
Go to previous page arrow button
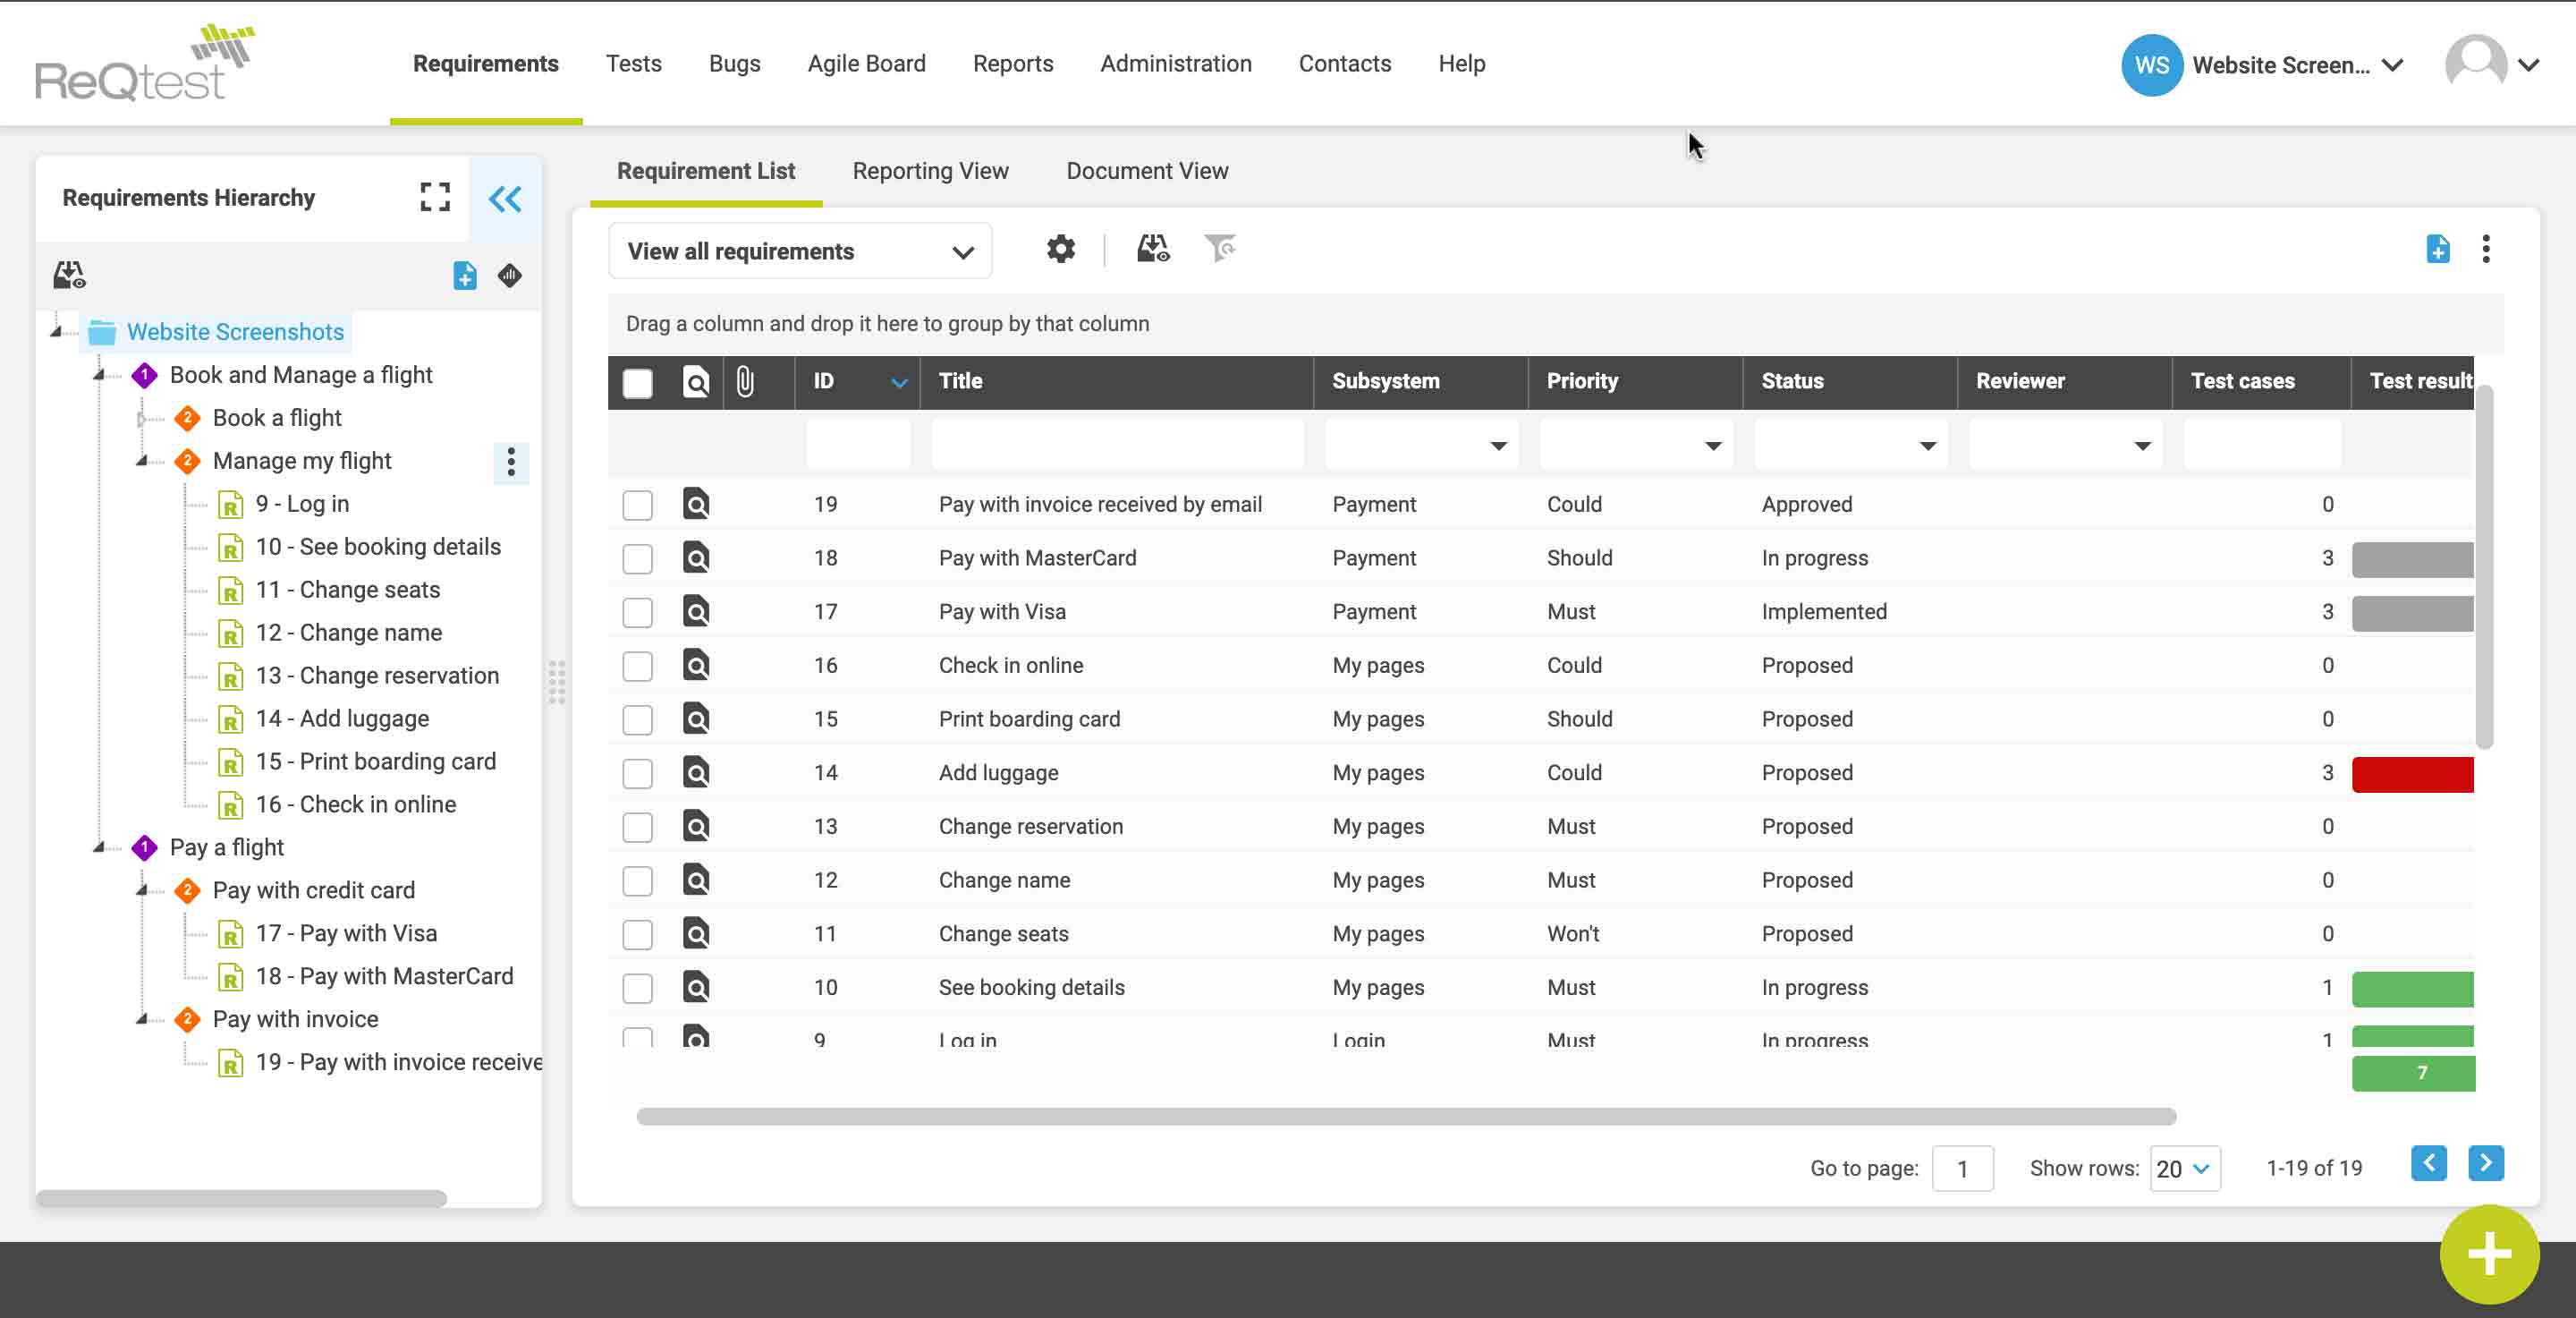coord(2429,1164)
